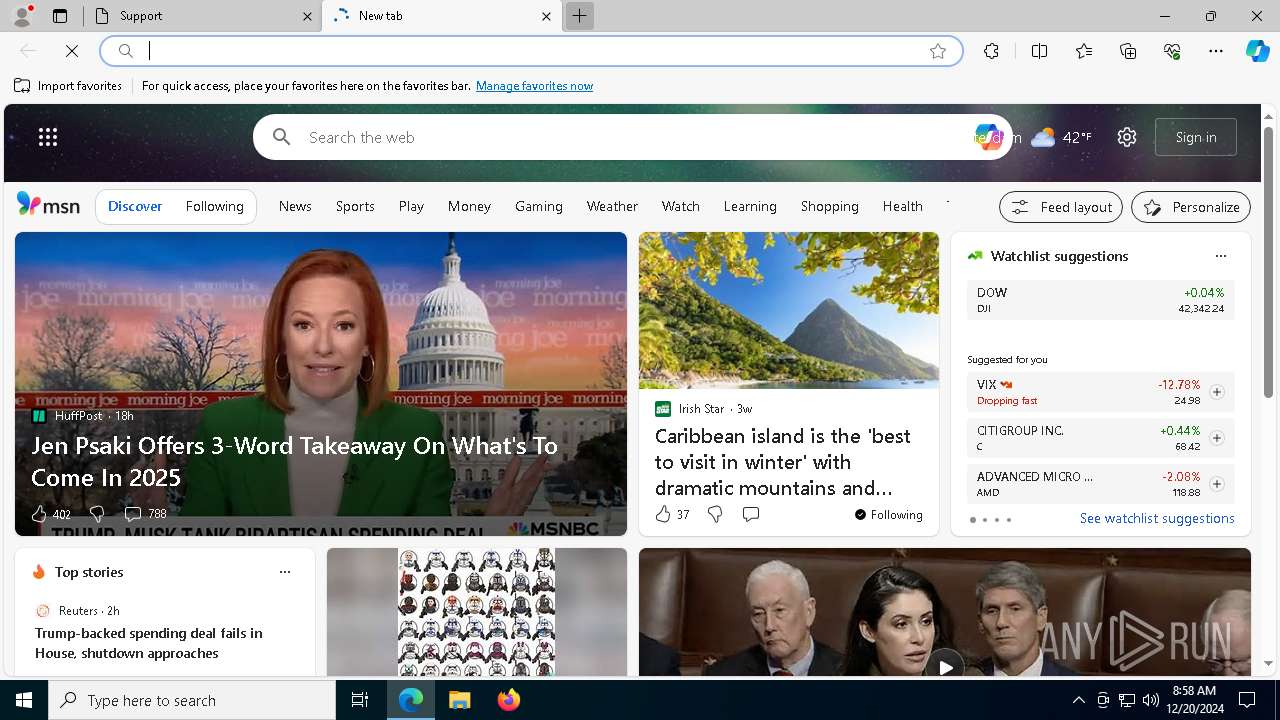Add CITIGROUP INC. to watchlist

pyautogui.click(x=1216, y=438)
